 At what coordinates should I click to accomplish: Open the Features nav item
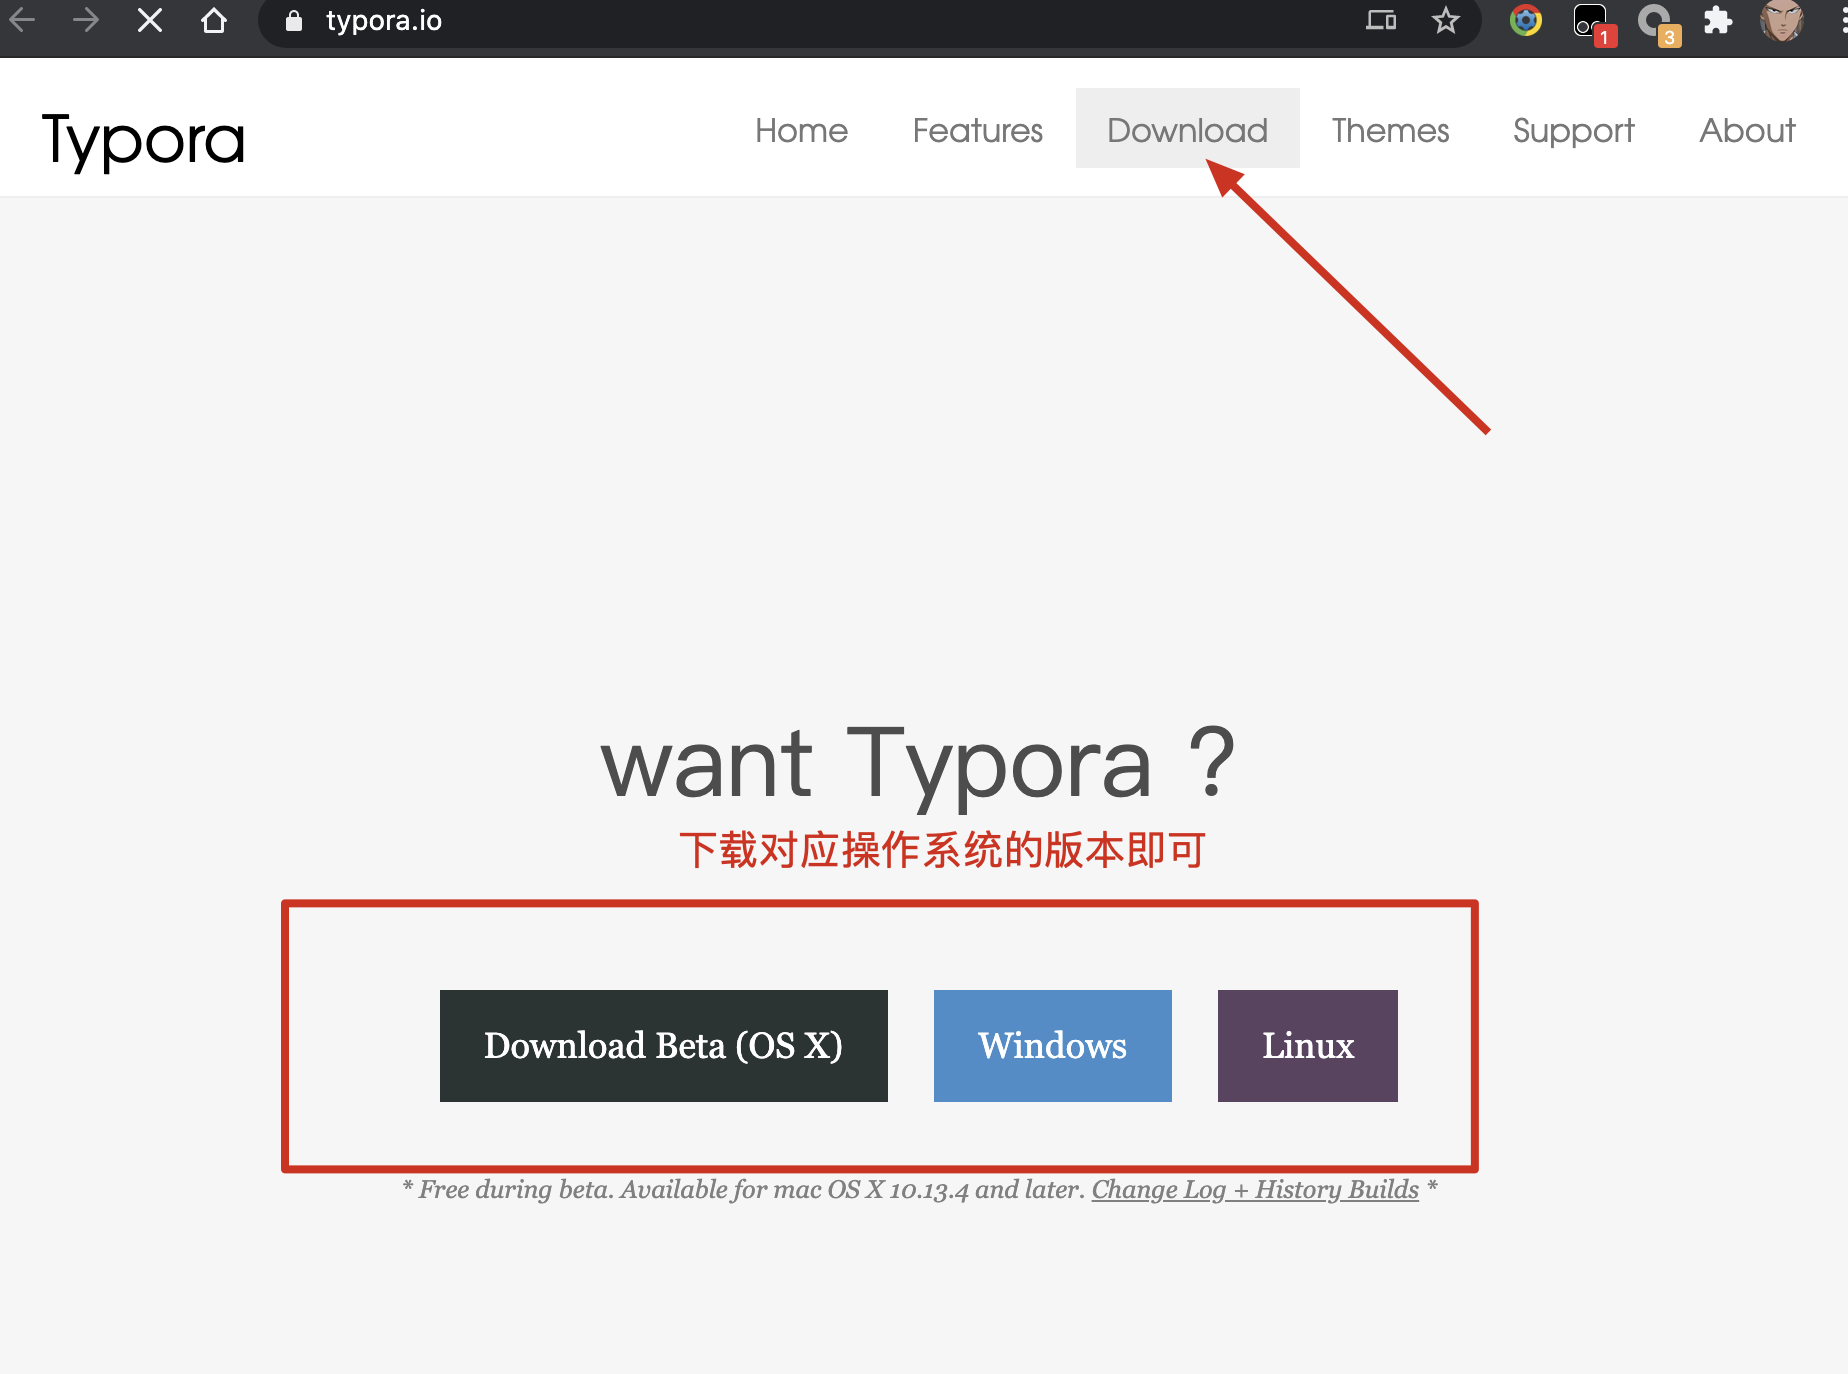coord(977,130)
